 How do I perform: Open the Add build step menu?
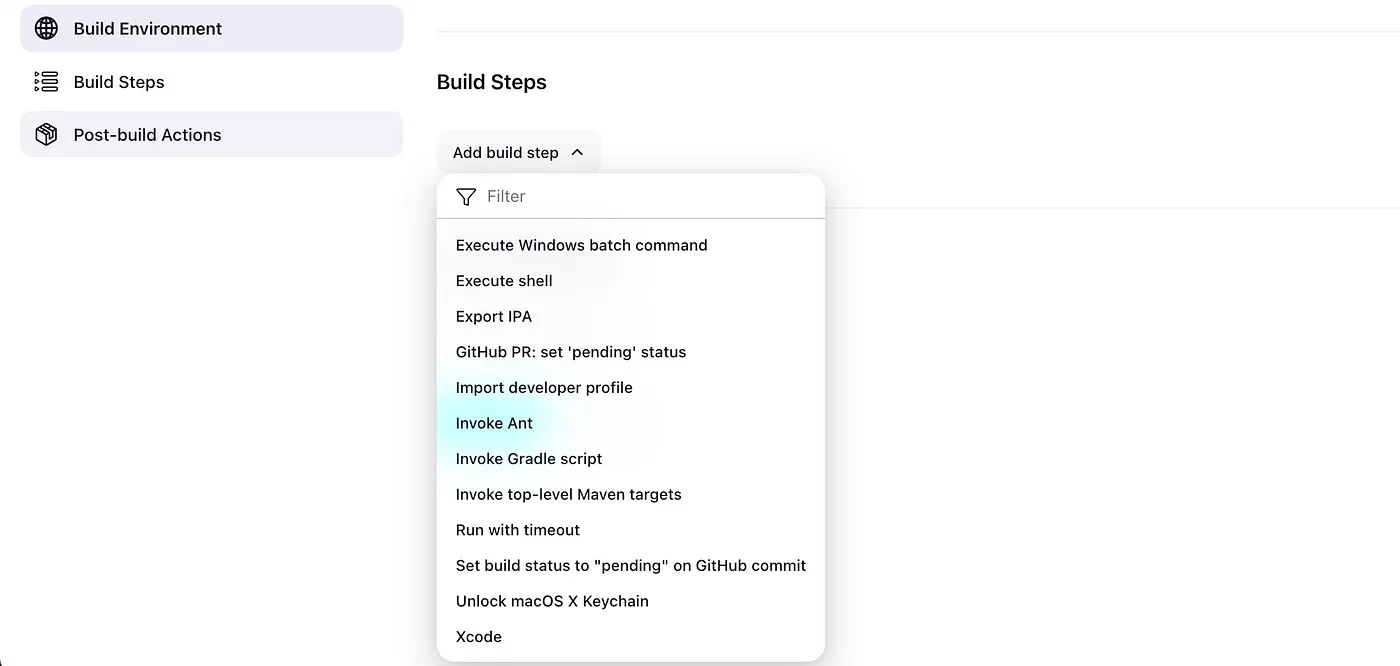[505, 152]
